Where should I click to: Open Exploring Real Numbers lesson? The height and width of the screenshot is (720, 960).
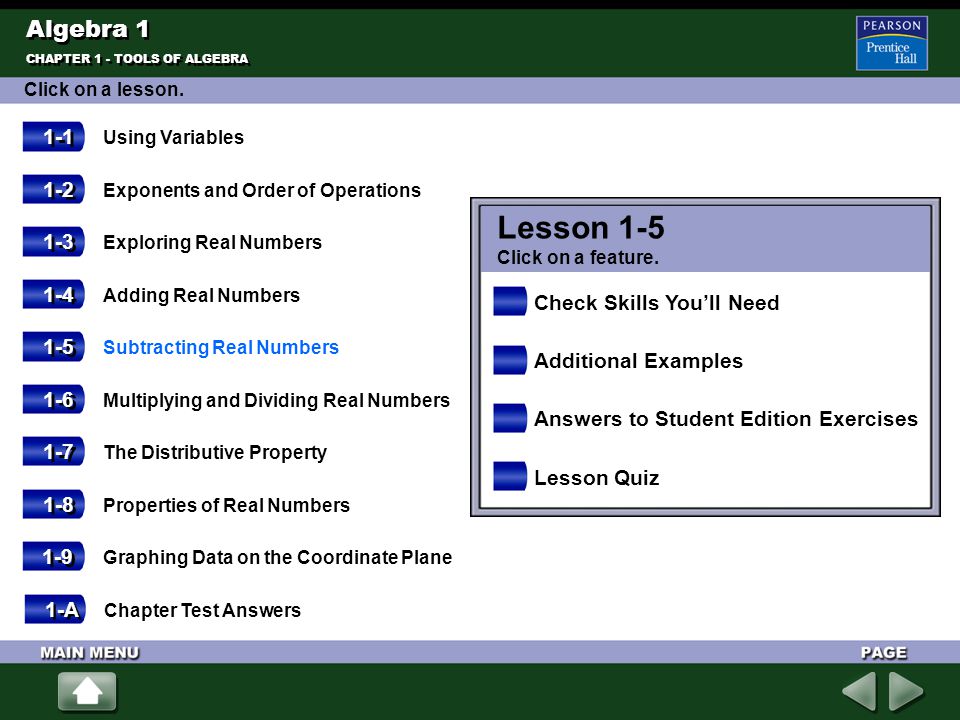pyautogui.click(x=212, y=242)
